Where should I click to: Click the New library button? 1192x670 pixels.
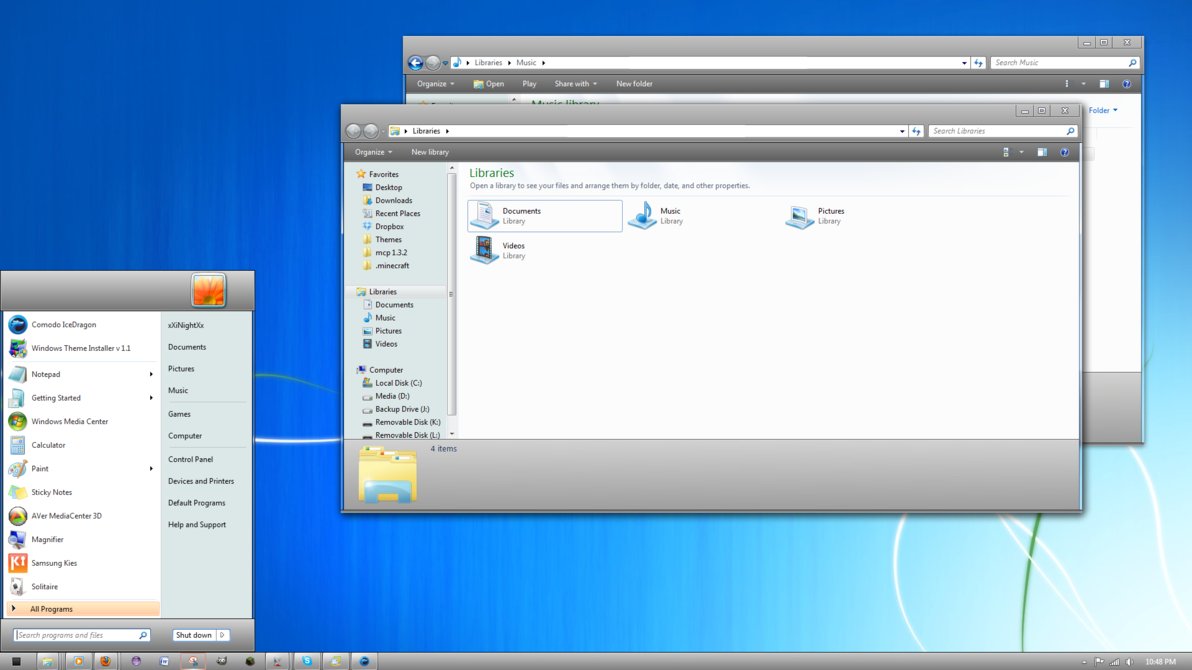(x=430, y=152)
